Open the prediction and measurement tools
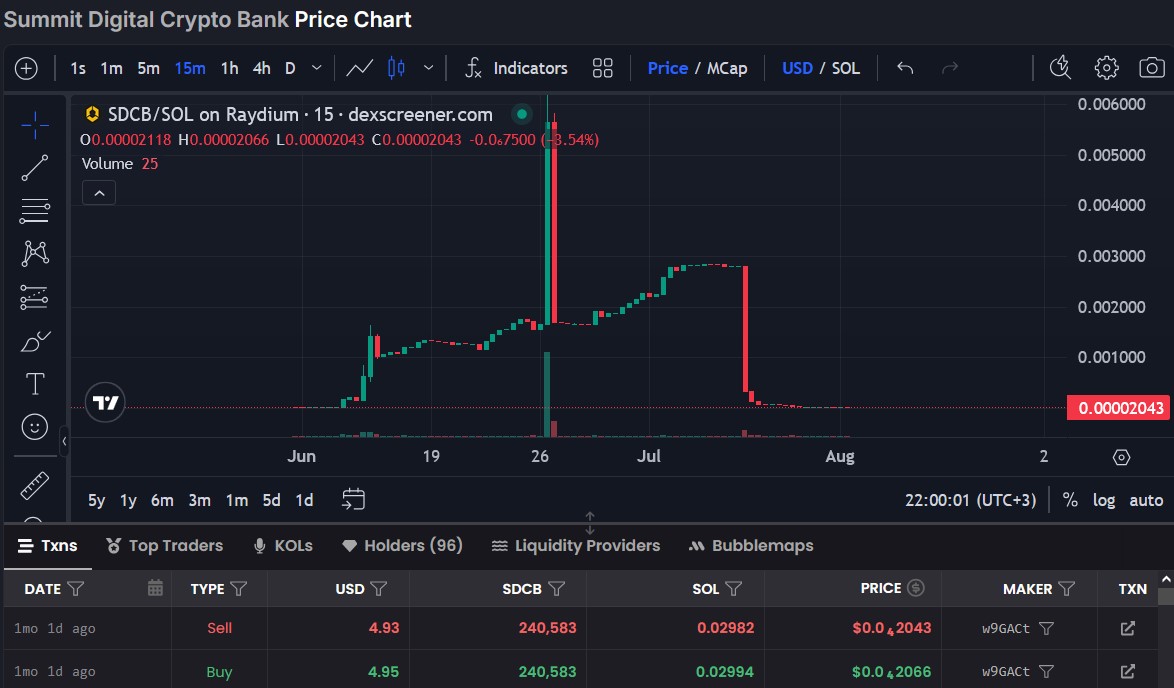The width and height of the screenshot is (1174, 688). [x=34, y=297]
